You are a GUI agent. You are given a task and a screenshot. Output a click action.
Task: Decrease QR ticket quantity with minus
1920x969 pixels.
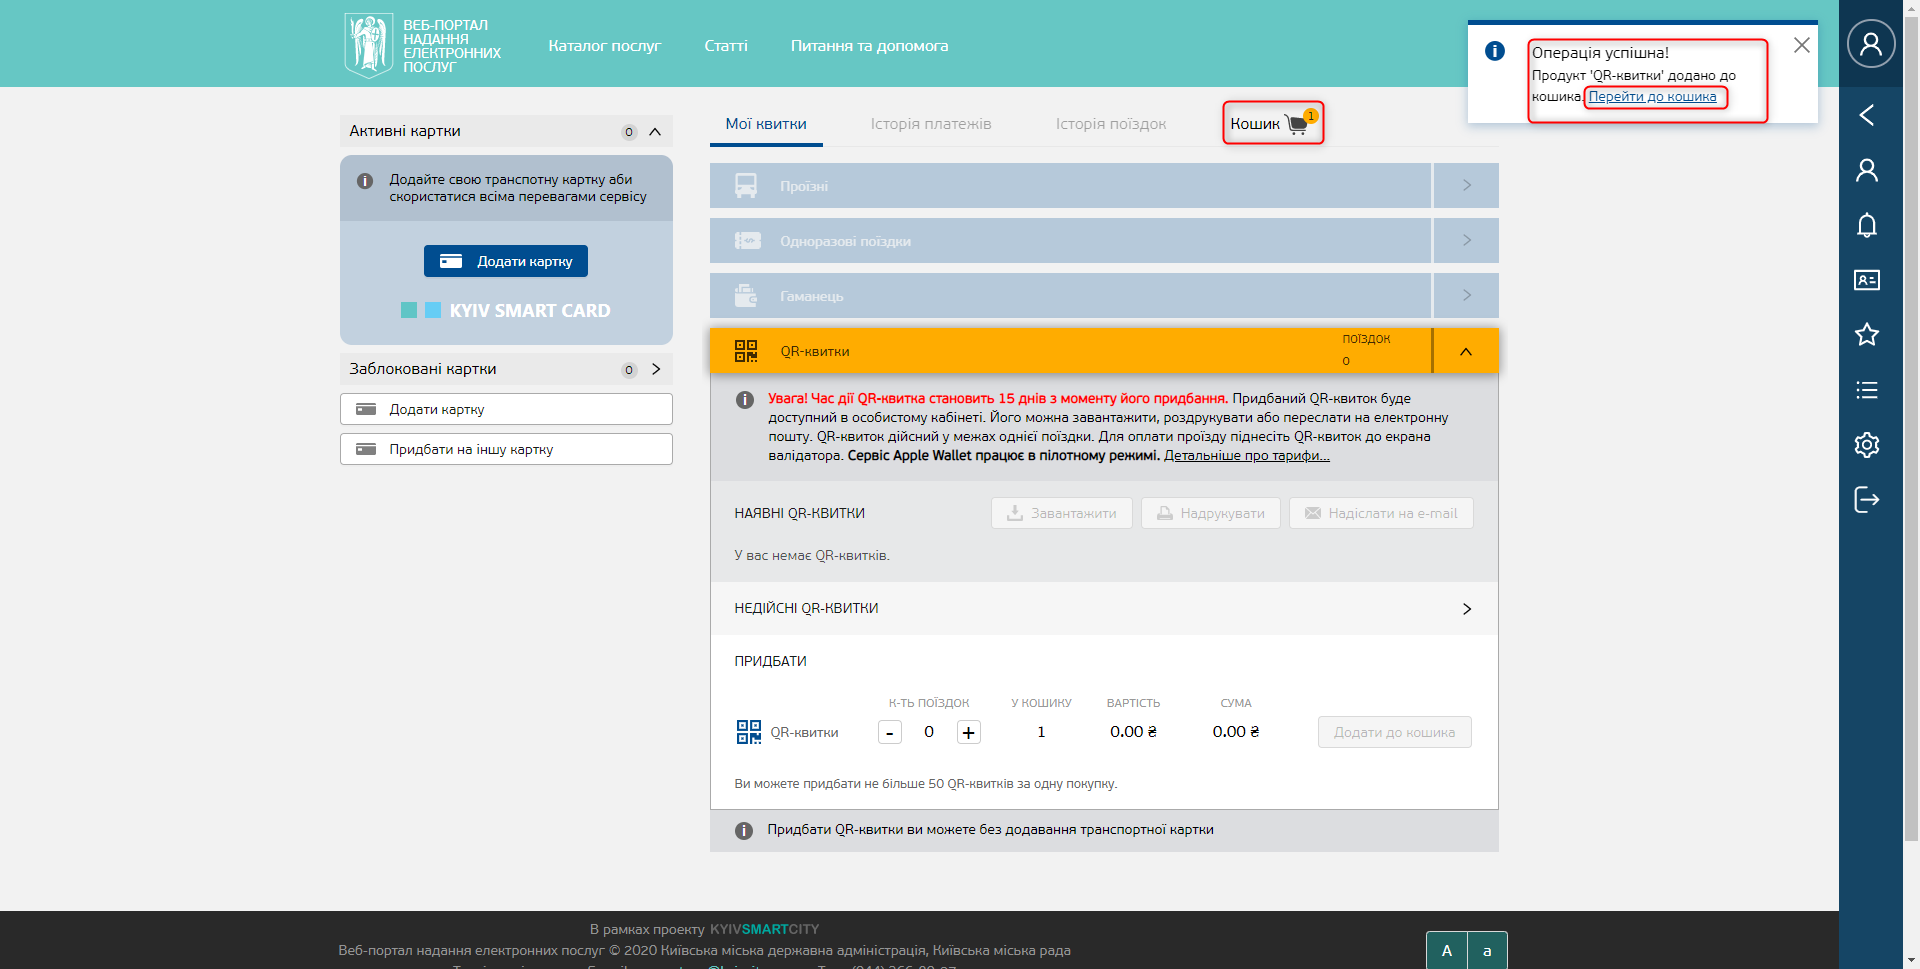click(889, 732)
